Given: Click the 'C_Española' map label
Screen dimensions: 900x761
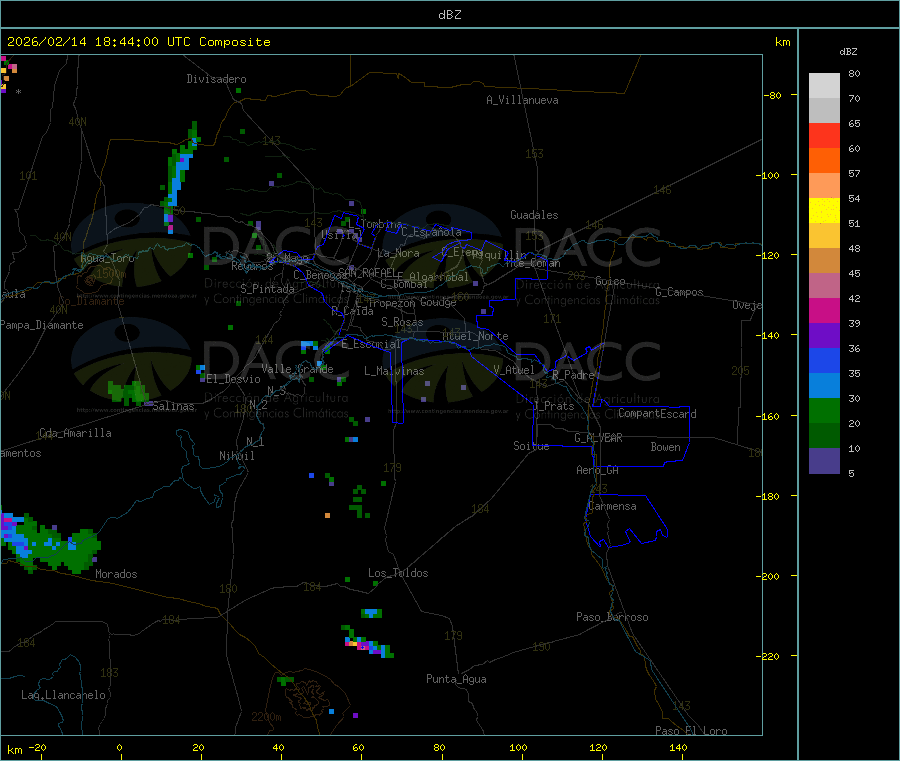Looking at the screenshot, I should click(432, 232).
